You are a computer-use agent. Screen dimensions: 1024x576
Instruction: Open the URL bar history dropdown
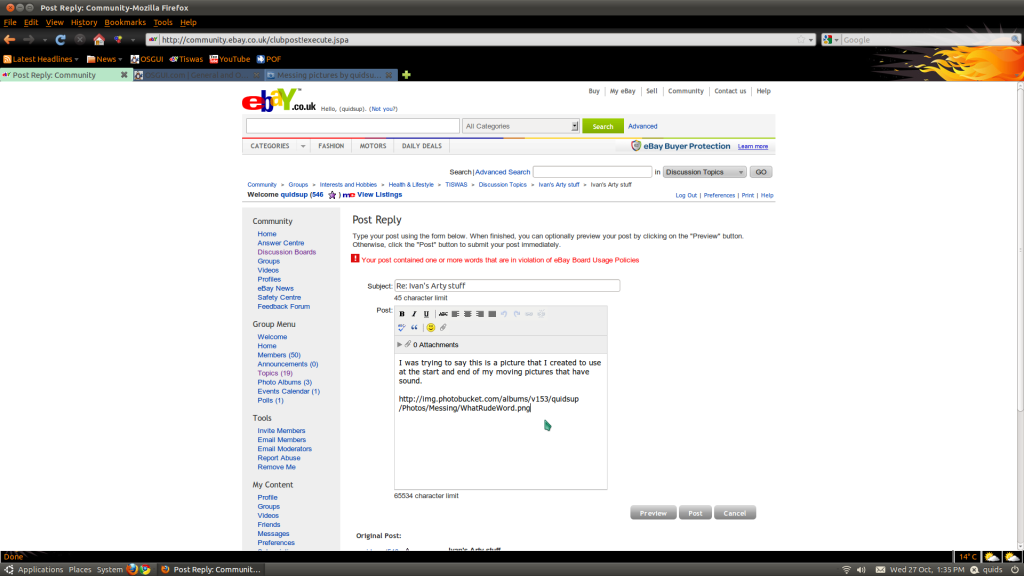(x=811, y=40)
